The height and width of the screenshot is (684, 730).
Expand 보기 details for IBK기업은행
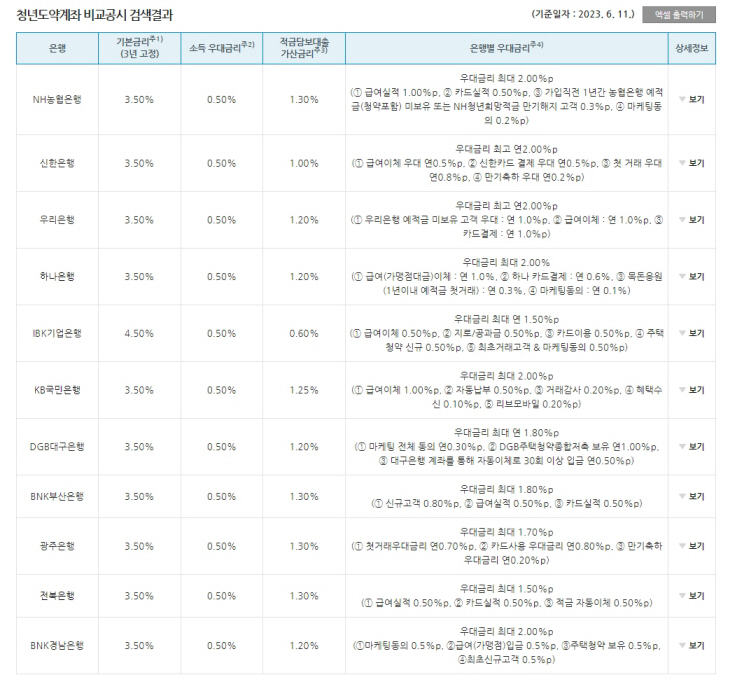(692, 333)
